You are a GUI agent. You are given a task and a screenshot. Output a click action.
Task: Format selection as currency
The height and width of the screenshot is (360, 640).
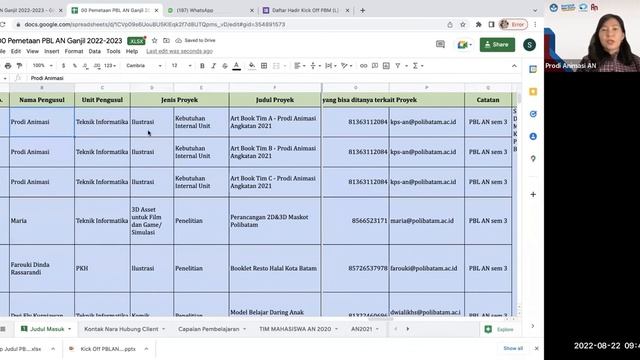click(63, 66)
